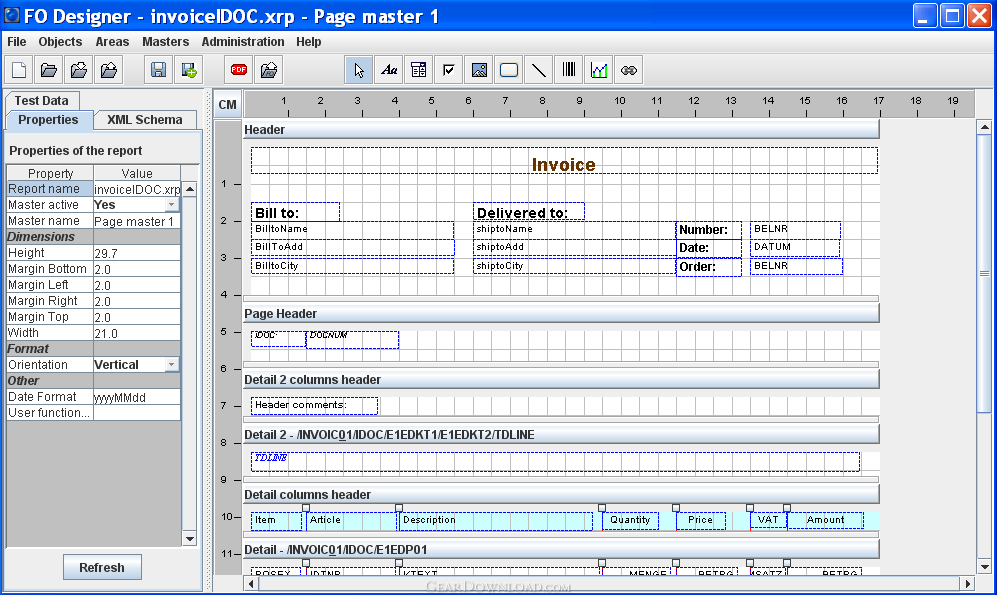Click the Detail 2 columns header bar
997x595 pixels.
561,380
